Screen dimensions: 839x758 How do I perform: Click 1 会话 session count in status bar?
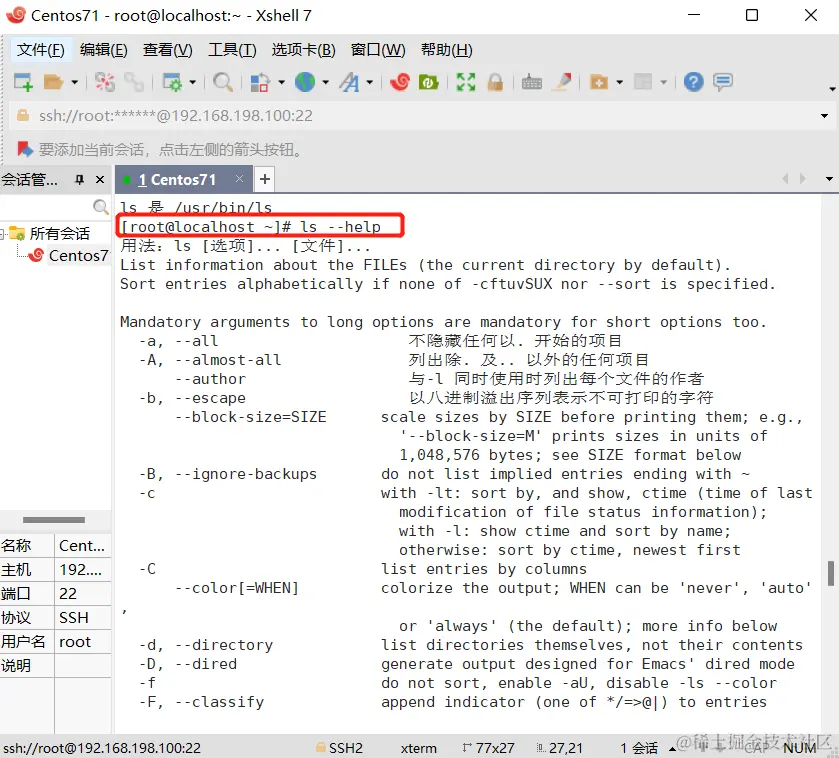[x=639, y=748]
